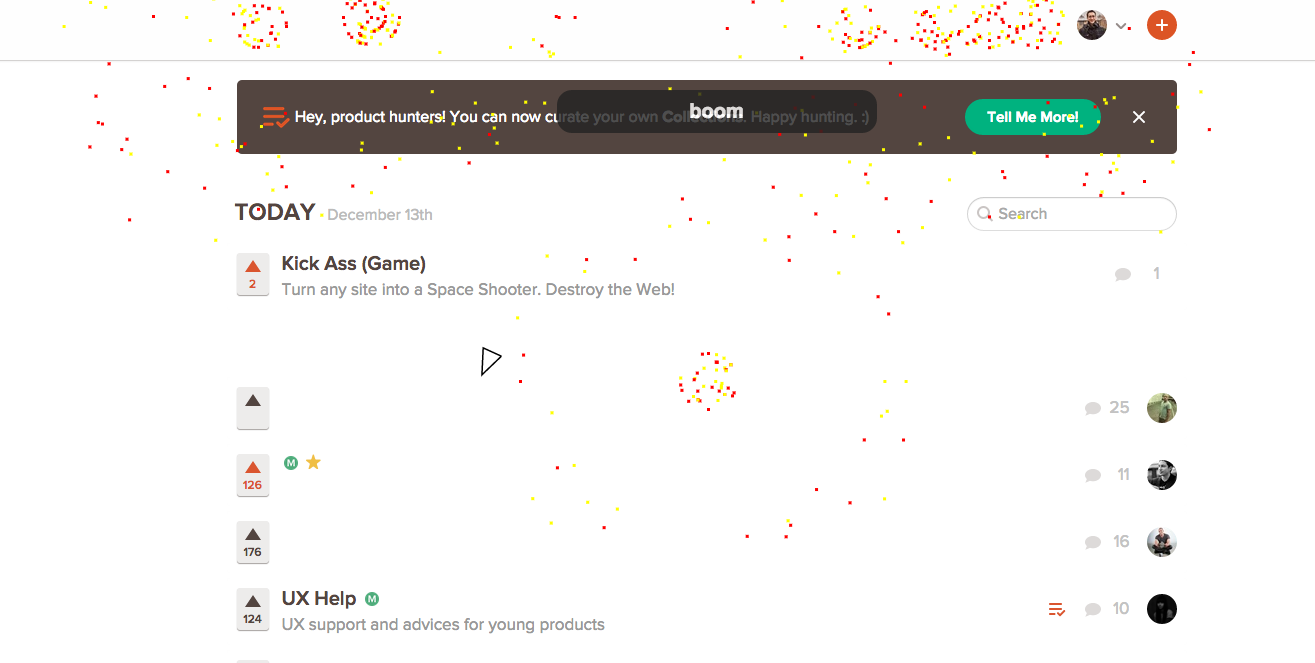Add UX Help to a collection icon

click(x=1056, y=609)
